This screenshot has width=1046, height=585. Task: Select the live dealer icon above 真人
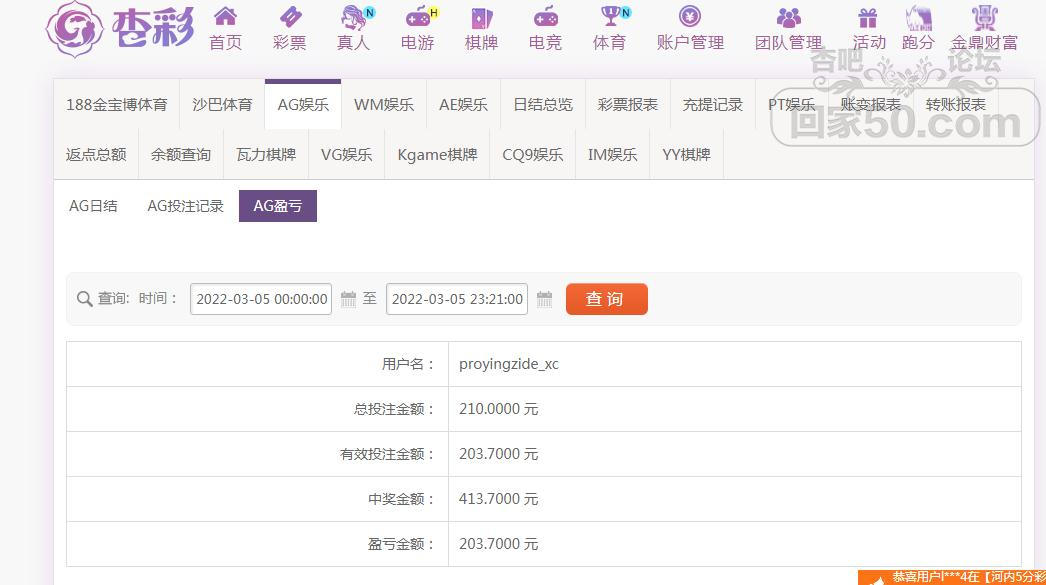pyautogui.click(x=353, y=17)
